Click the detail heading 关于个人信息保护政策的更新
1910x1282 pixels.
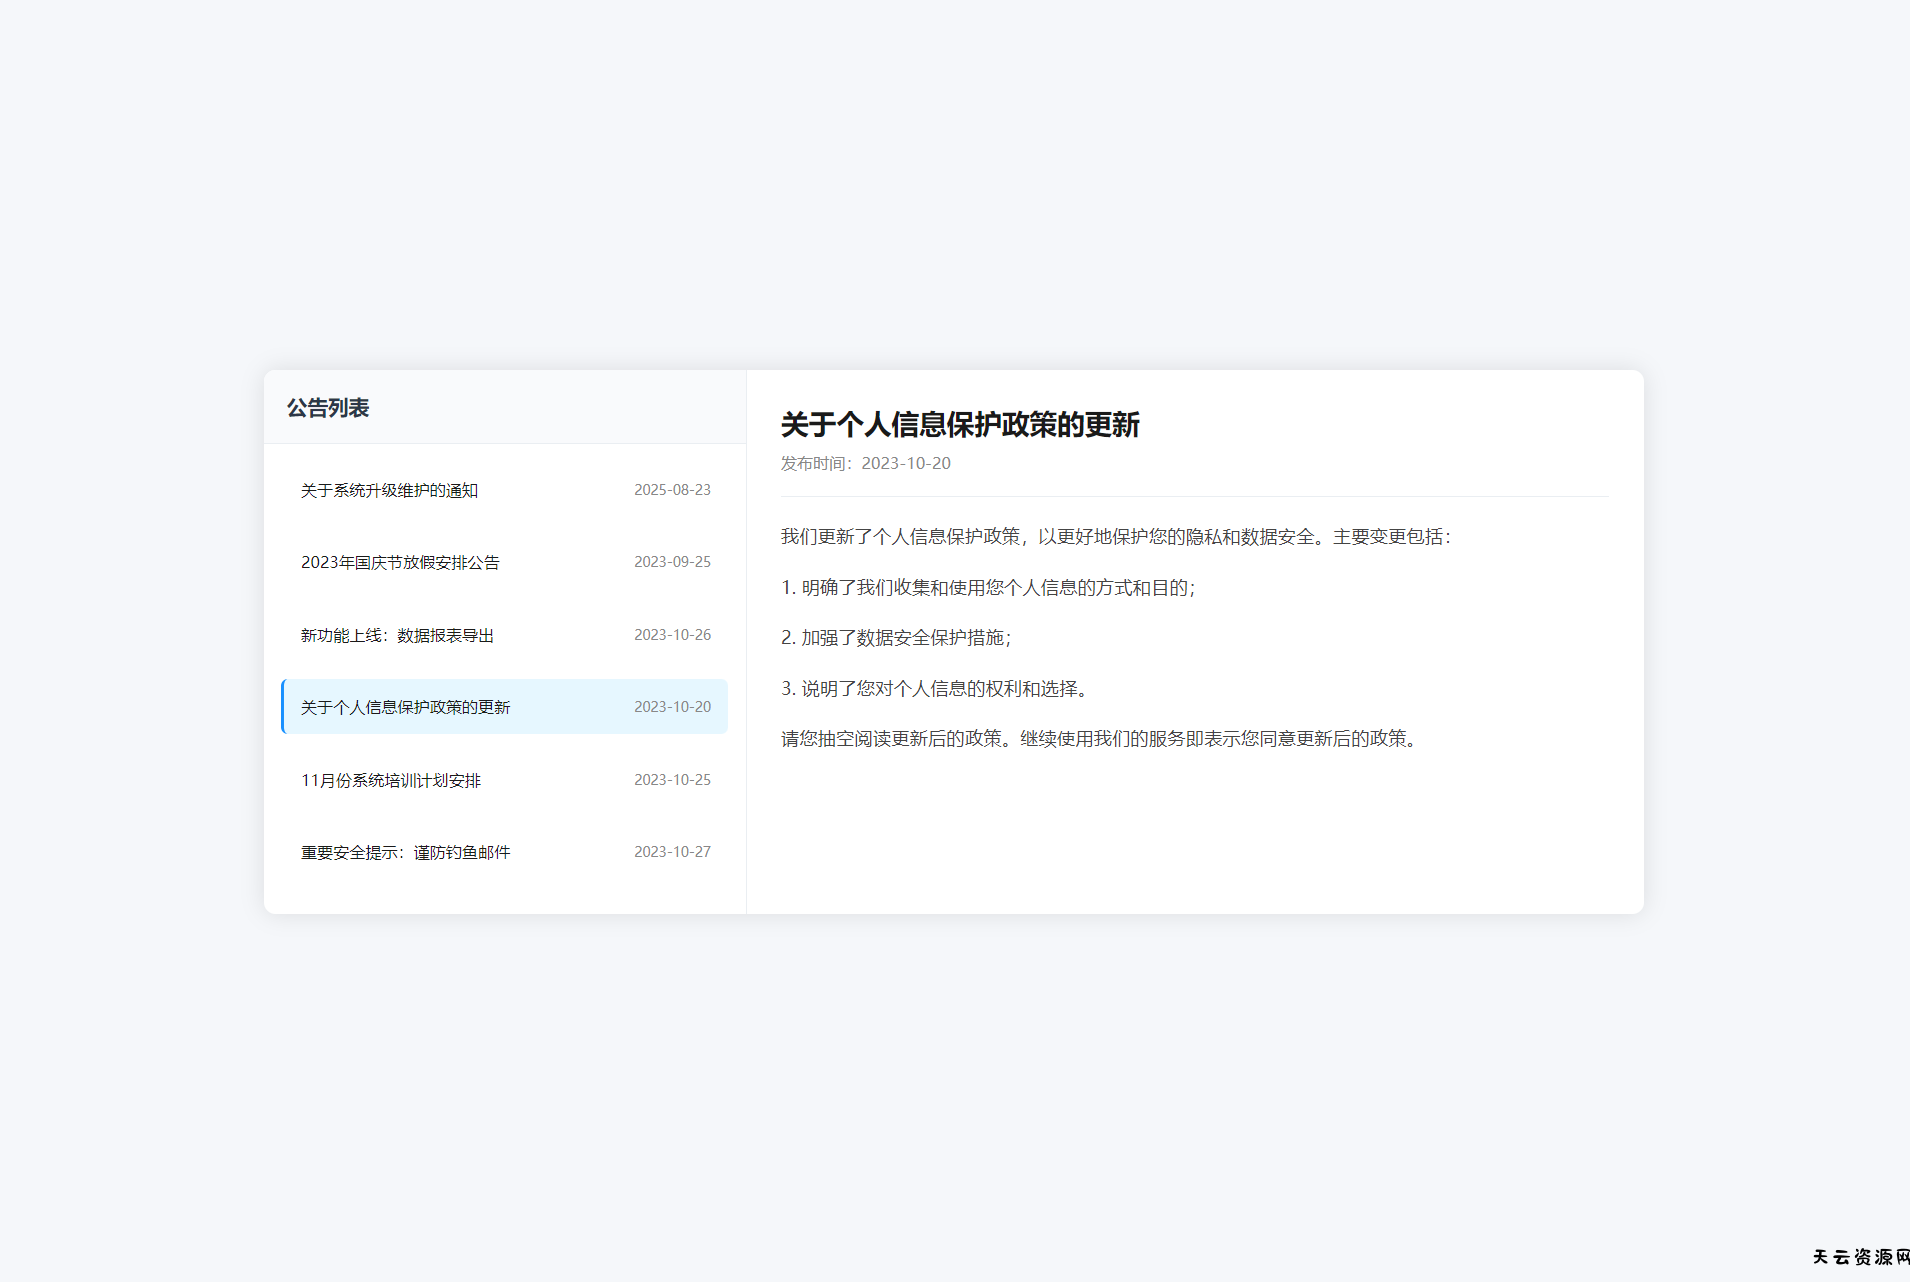960,425
